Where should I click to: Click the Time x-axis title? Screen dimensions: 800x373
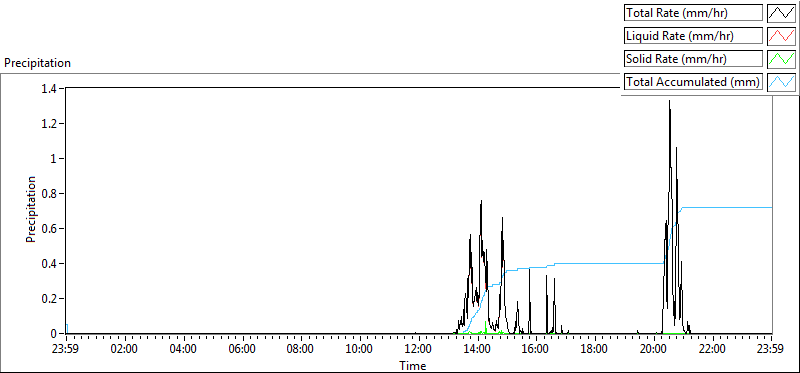tap(412, 365)
